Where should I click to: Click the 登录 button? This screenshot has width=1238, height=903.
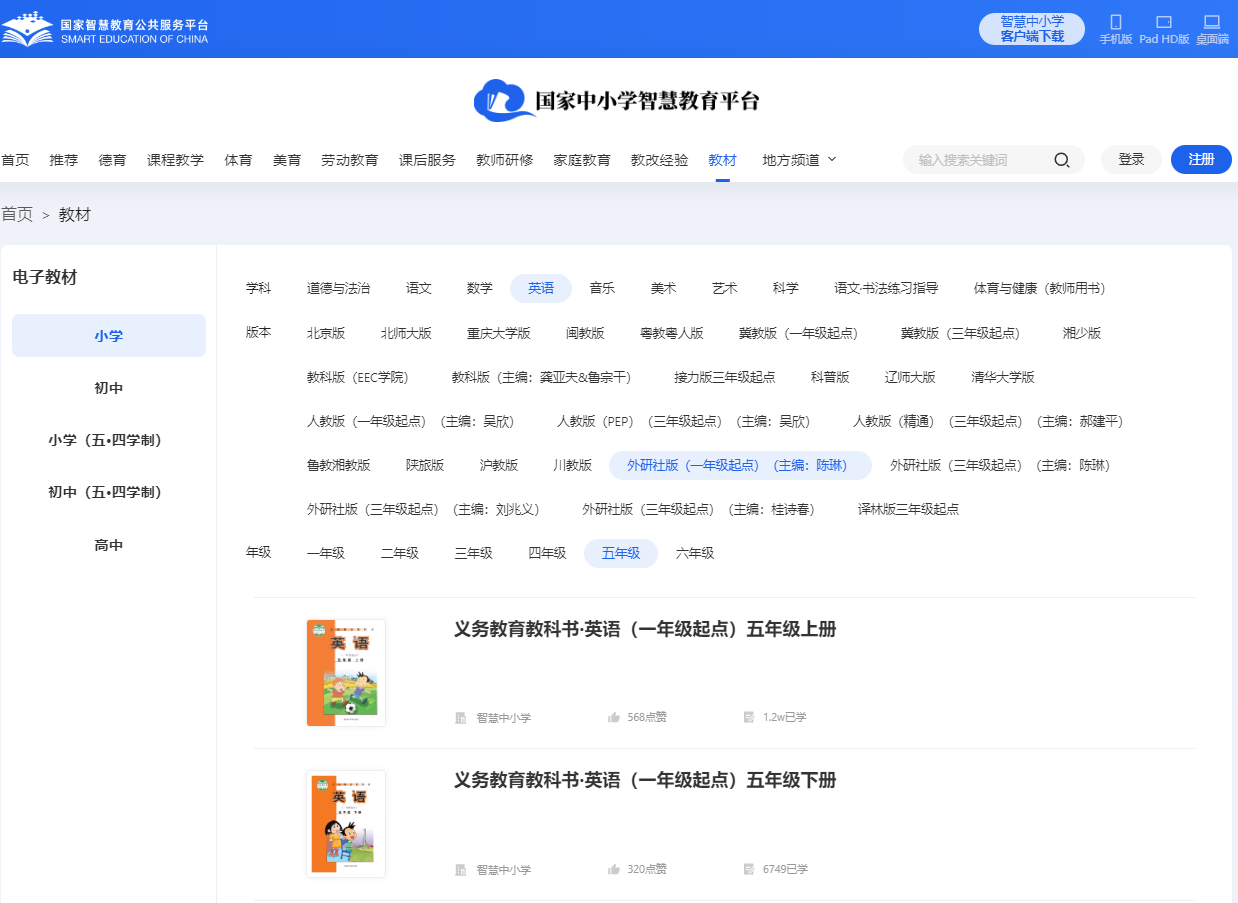click(1131, 160)
